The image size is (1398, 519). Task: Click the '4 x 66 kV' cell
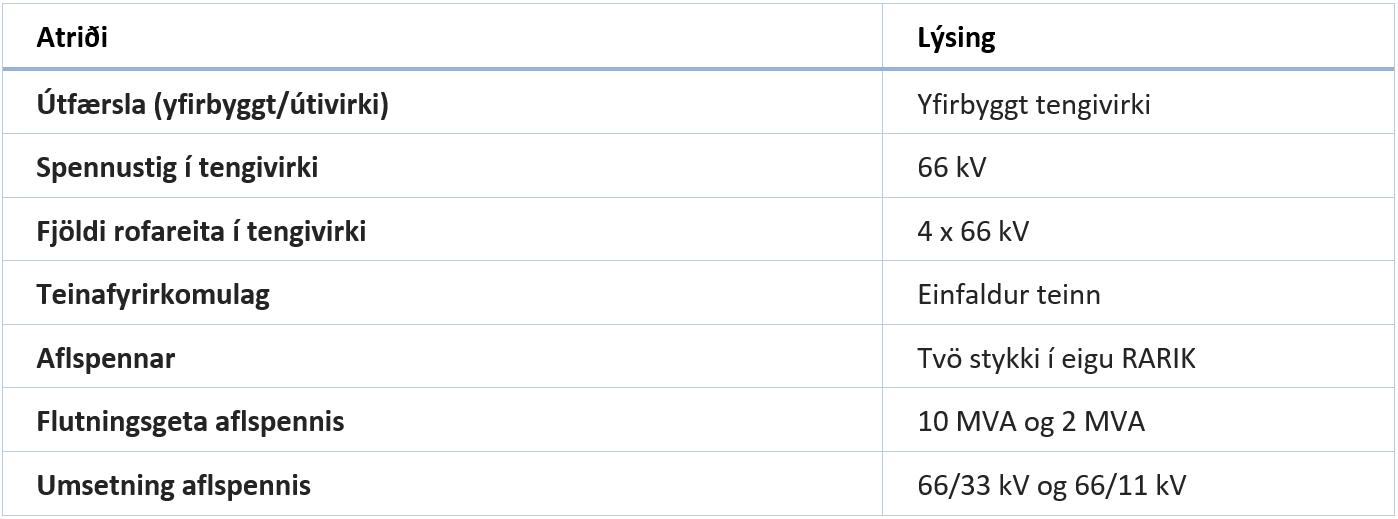click(972, 231)
